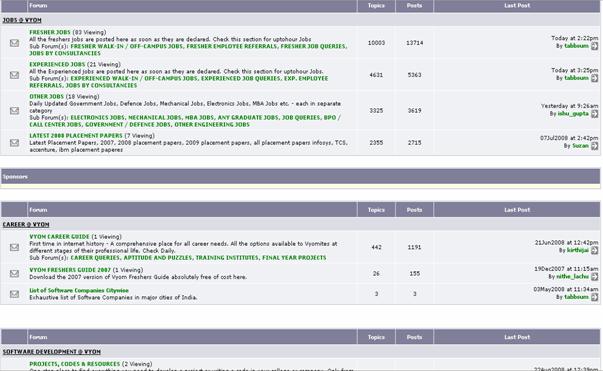Viewport: 603px width, 371px height.
Task: Click the envelope icon beside Experienced Jobs
Action: (x=14, y=75)
